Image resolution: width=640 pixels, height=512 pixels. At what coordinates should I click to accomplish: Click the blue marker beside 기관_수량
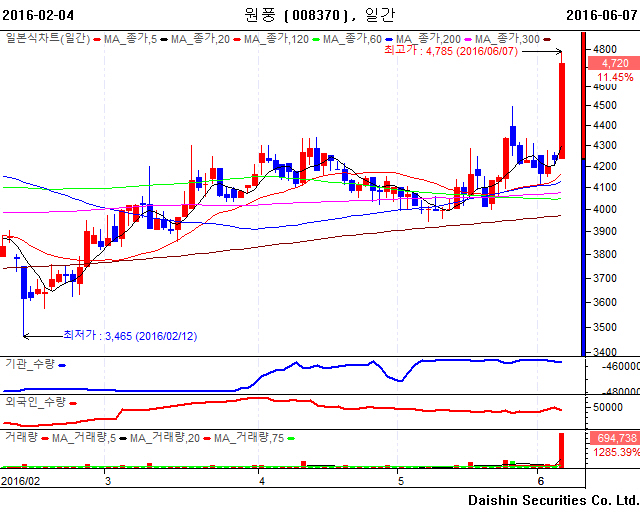click(x=62, y=365)
